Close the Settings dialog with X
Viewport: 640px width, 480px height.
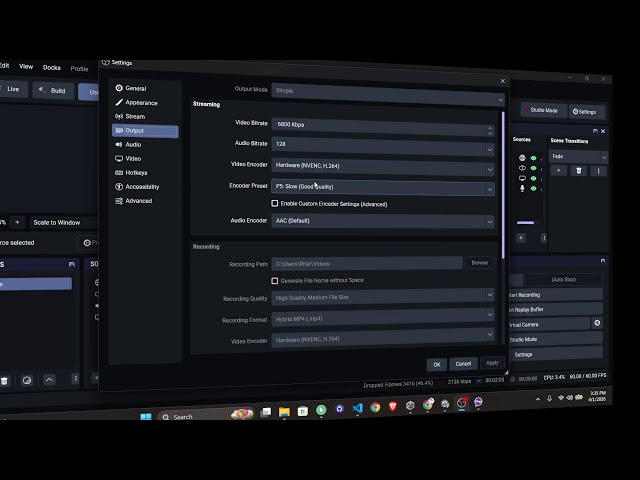[503, 81]
